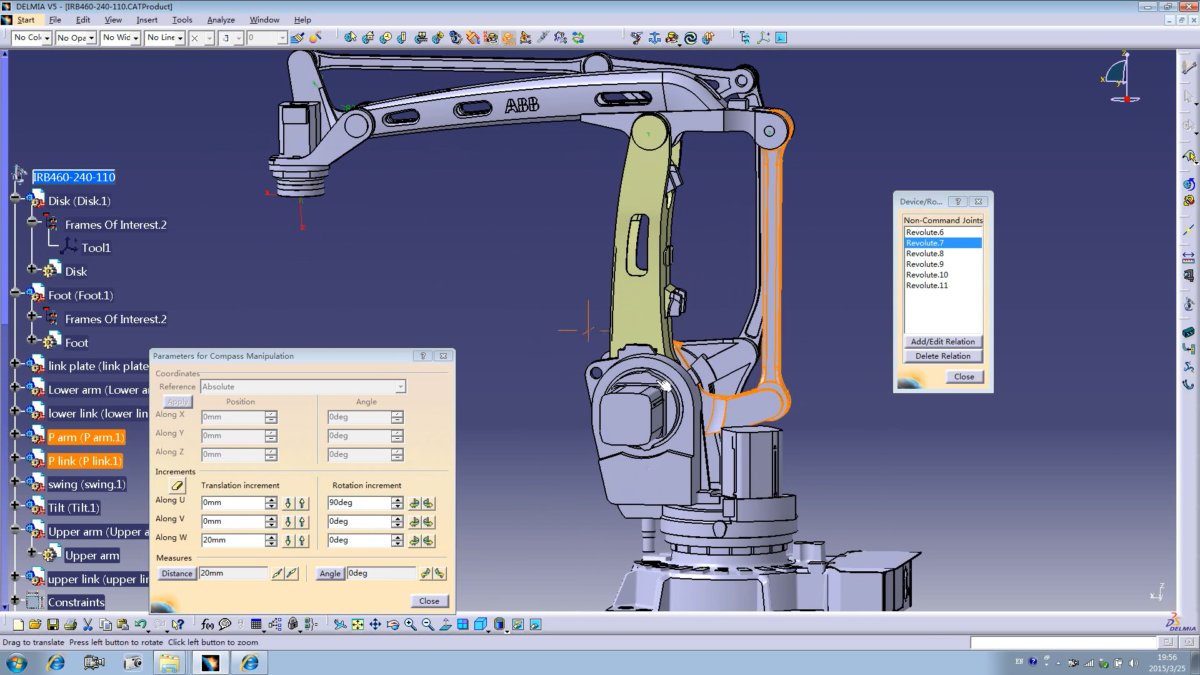
Task: Open the Tools menu
Action: pyautogui.click(x=182, y=19)
